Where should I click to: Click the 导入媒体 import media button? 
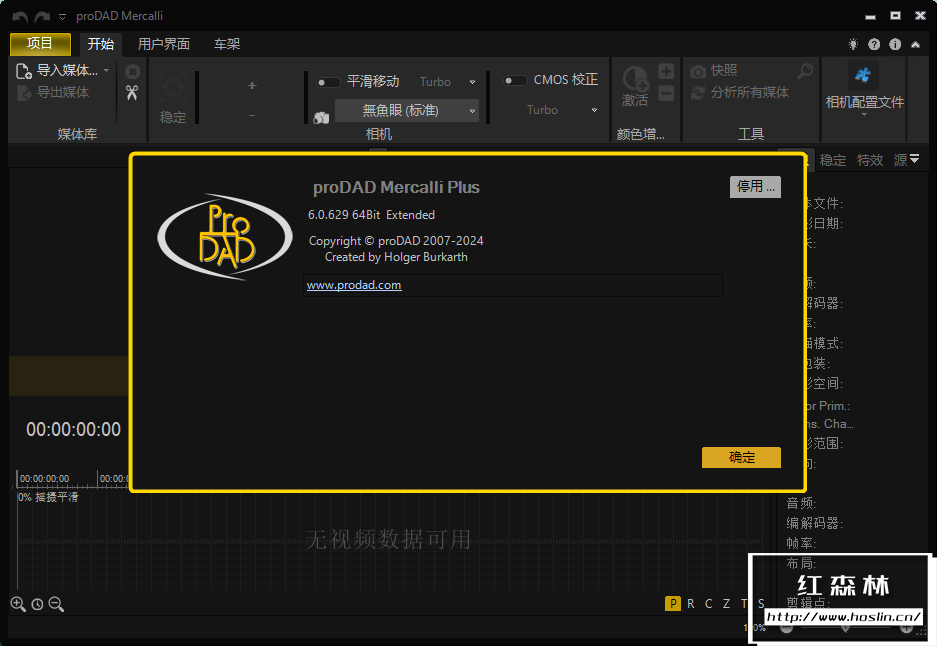pyautogui.click(x=57, y=71)
